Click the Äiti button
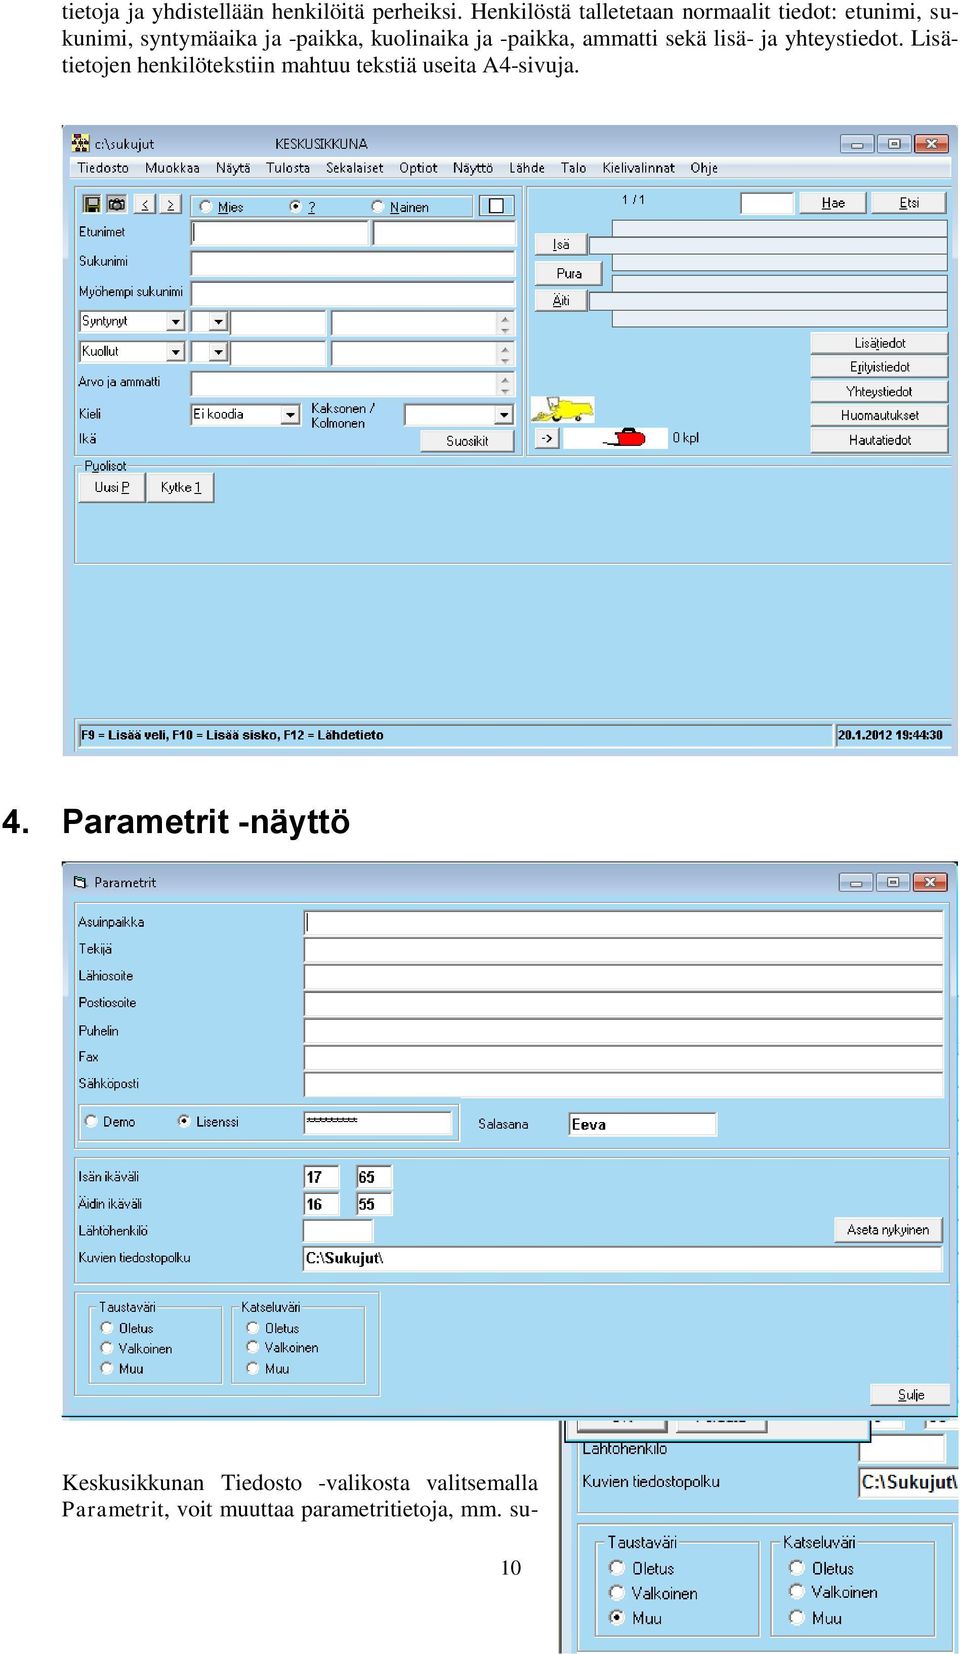The image size is (960, 1654). coord(561,301)
